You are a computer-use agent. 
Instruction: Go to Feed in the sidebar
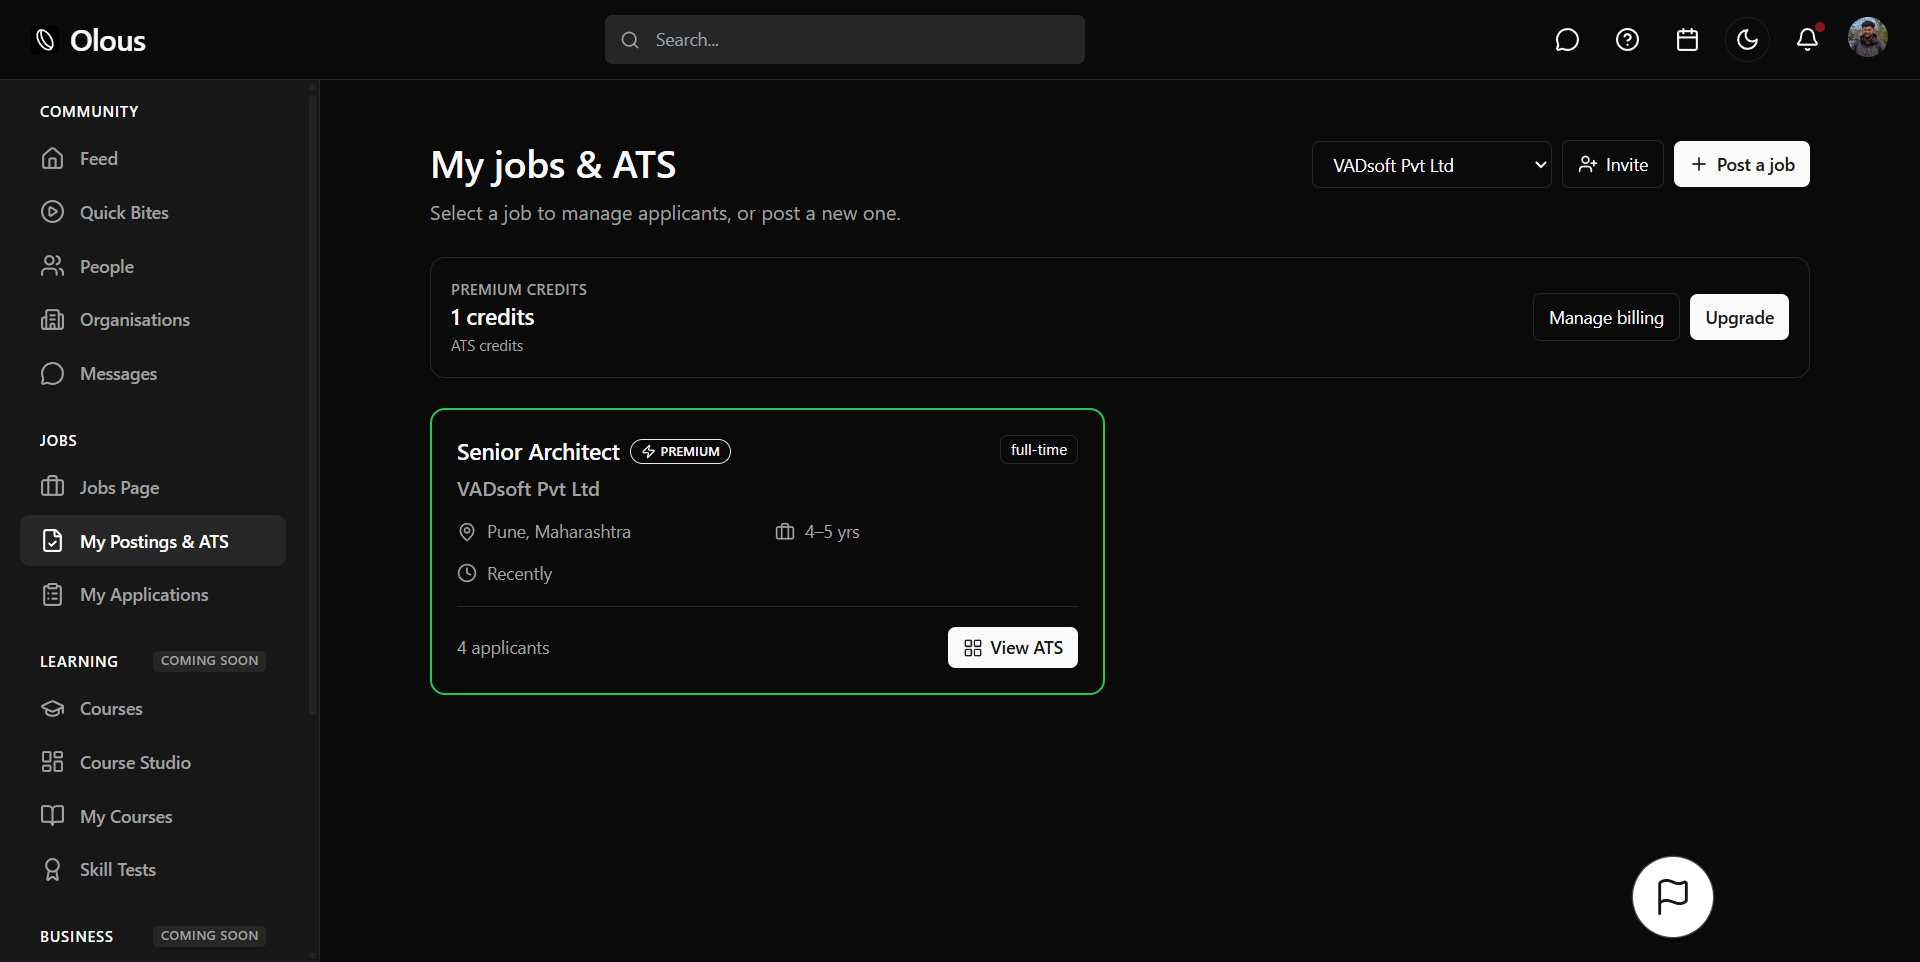tap(153, 159)
